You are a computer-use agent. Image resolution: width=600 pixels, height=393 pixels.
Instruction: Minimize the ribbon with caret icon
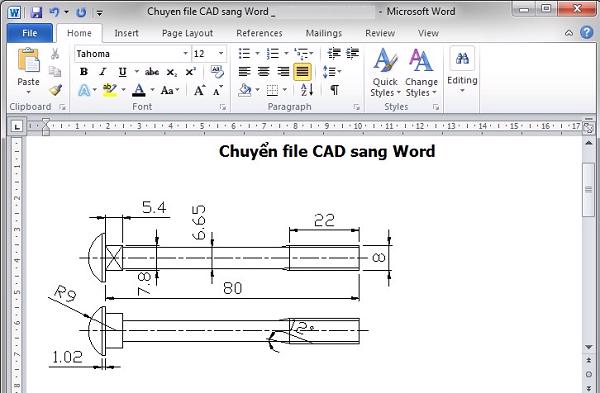click(569, 33)
